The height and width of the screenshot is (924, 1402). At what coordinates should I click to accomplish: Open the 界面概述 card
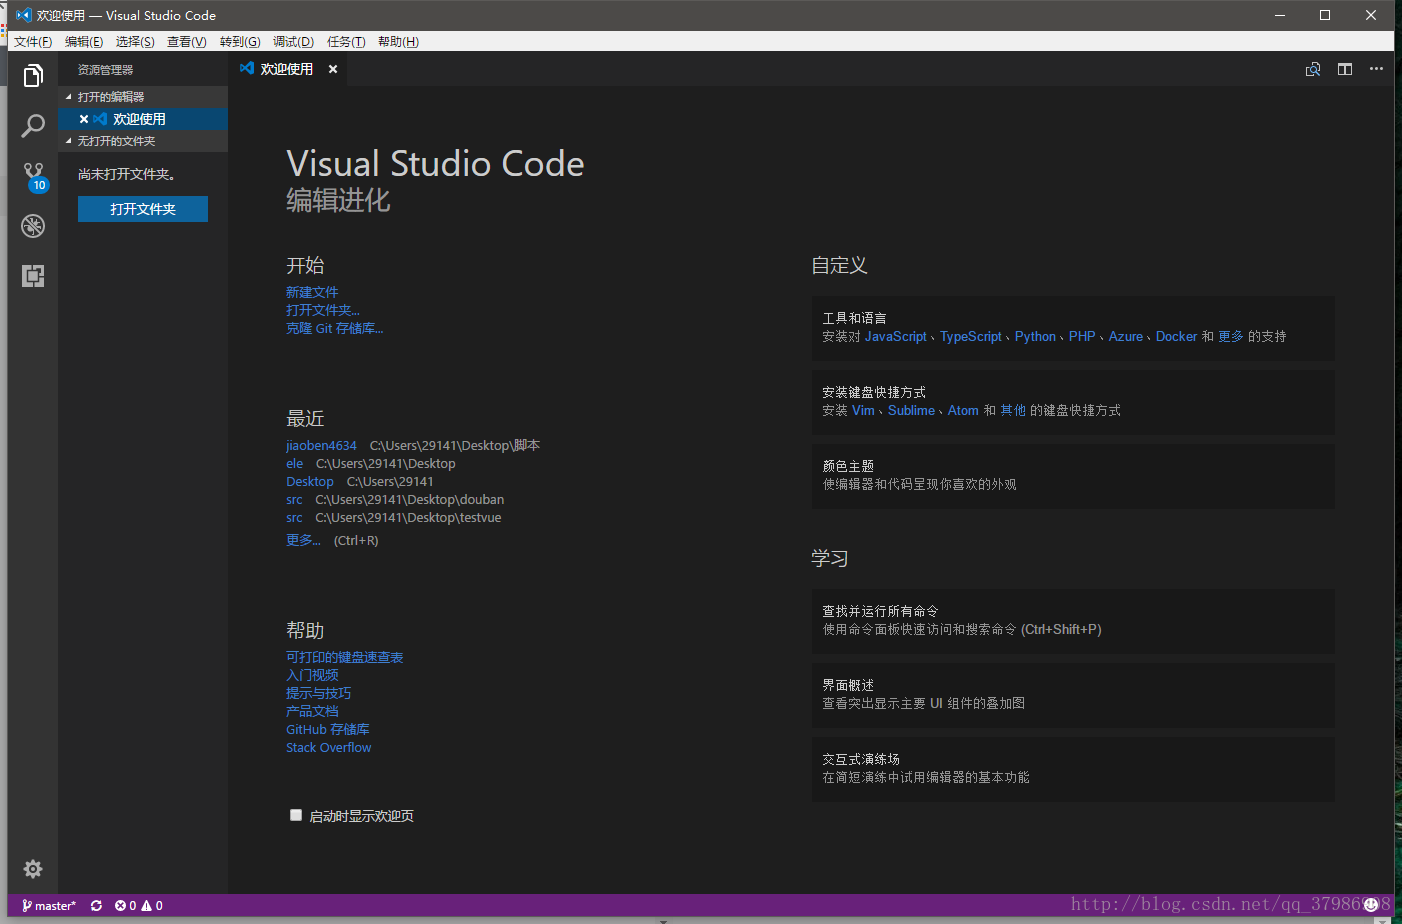click(x=1073, y=695)
